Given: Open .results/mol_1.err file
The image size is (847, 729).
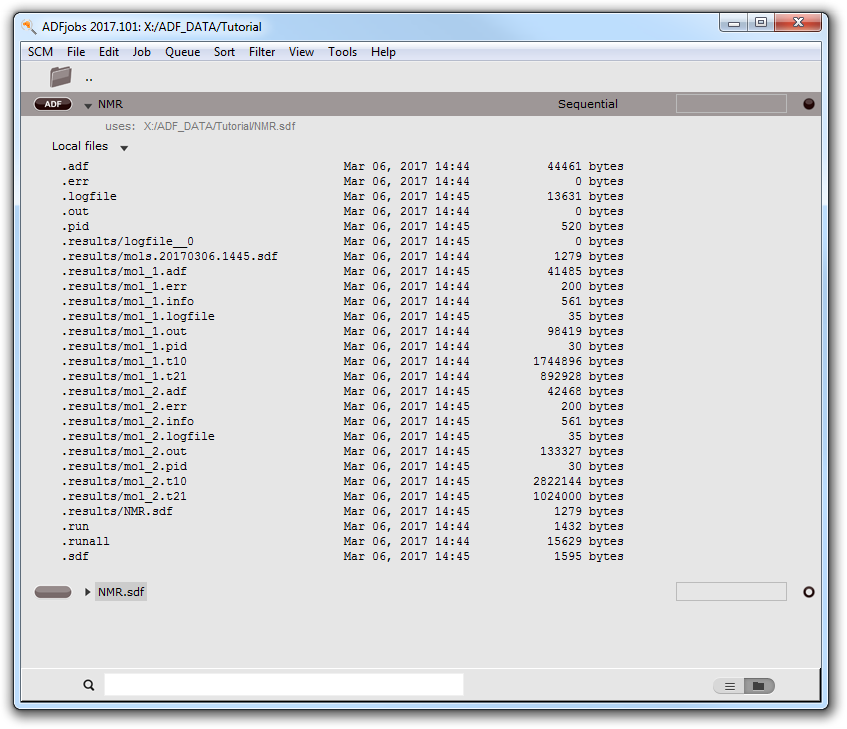Looking at the screenshot, I should pyautogui.click(x=124, y=287).
